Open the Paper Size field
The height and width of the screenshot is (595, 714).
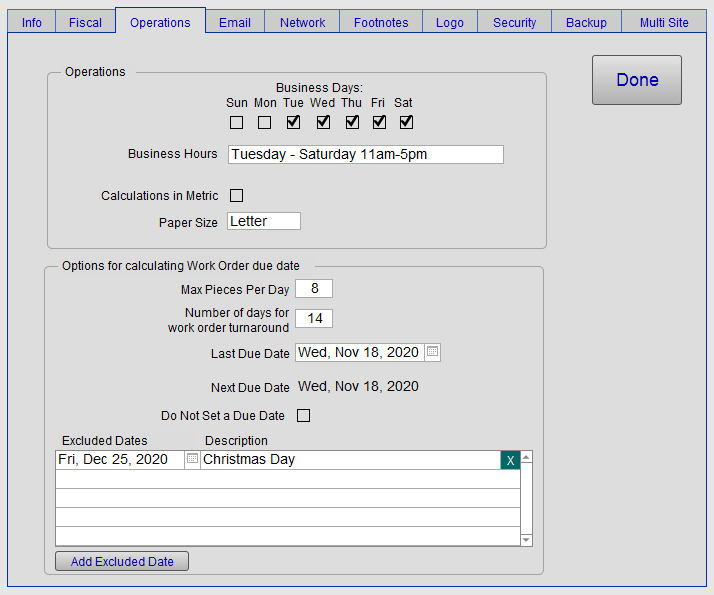pyautogui.click(x=264, y=222)
